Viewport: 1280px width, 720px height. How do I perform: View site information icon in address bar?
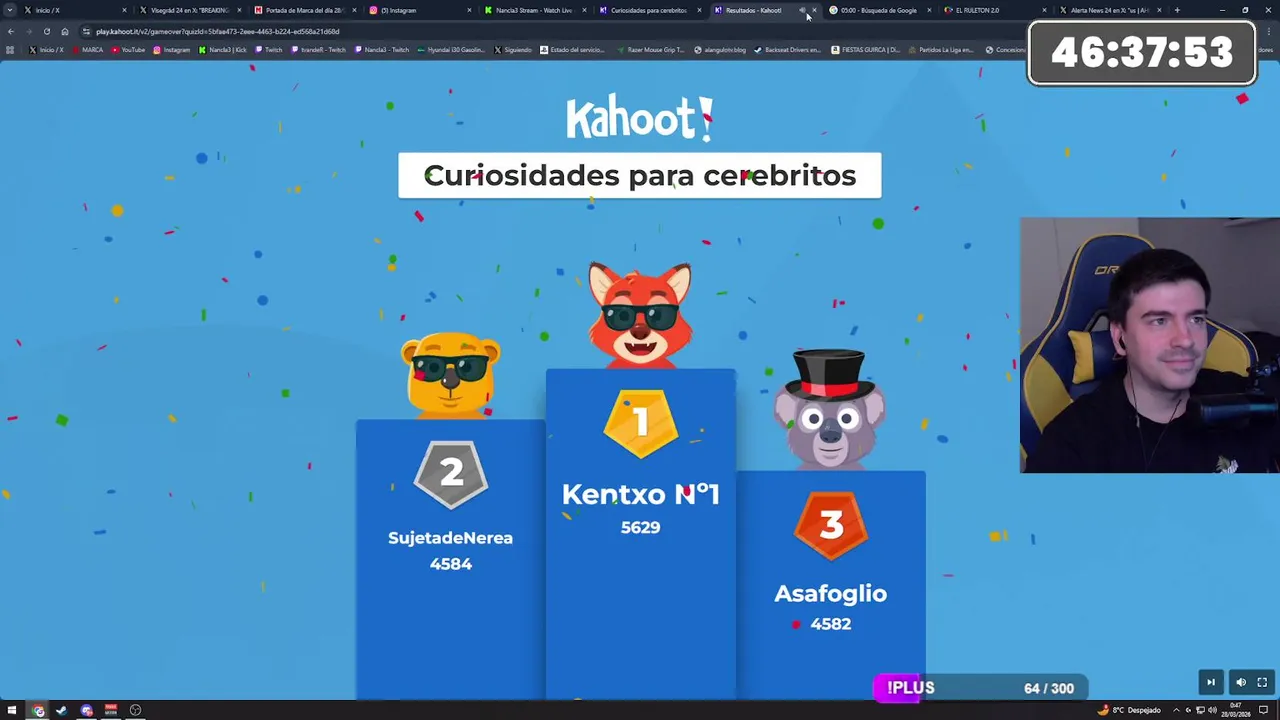pyautogui.click(x=87, y=31)
